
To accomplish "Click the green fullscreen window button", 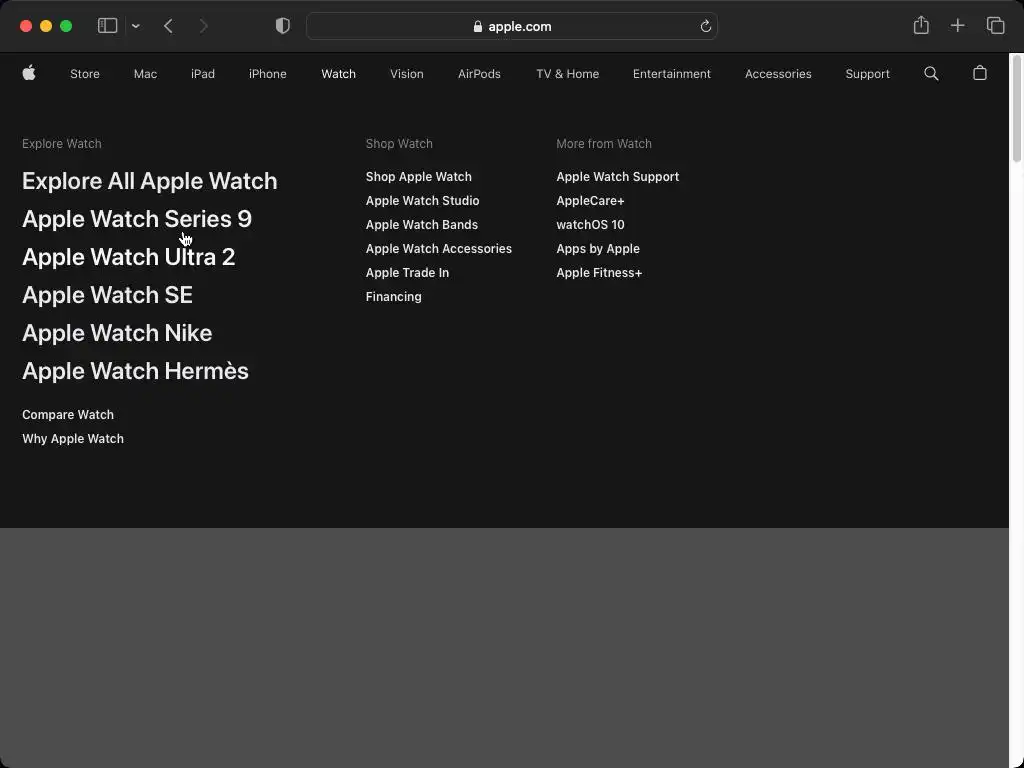I will 66,26.
